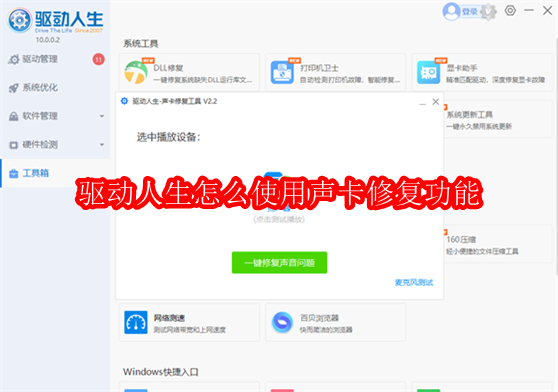Click the 登录 login link
Viewport: 558px width, 392px height.
pyautogui.click(x=469, y=12)
